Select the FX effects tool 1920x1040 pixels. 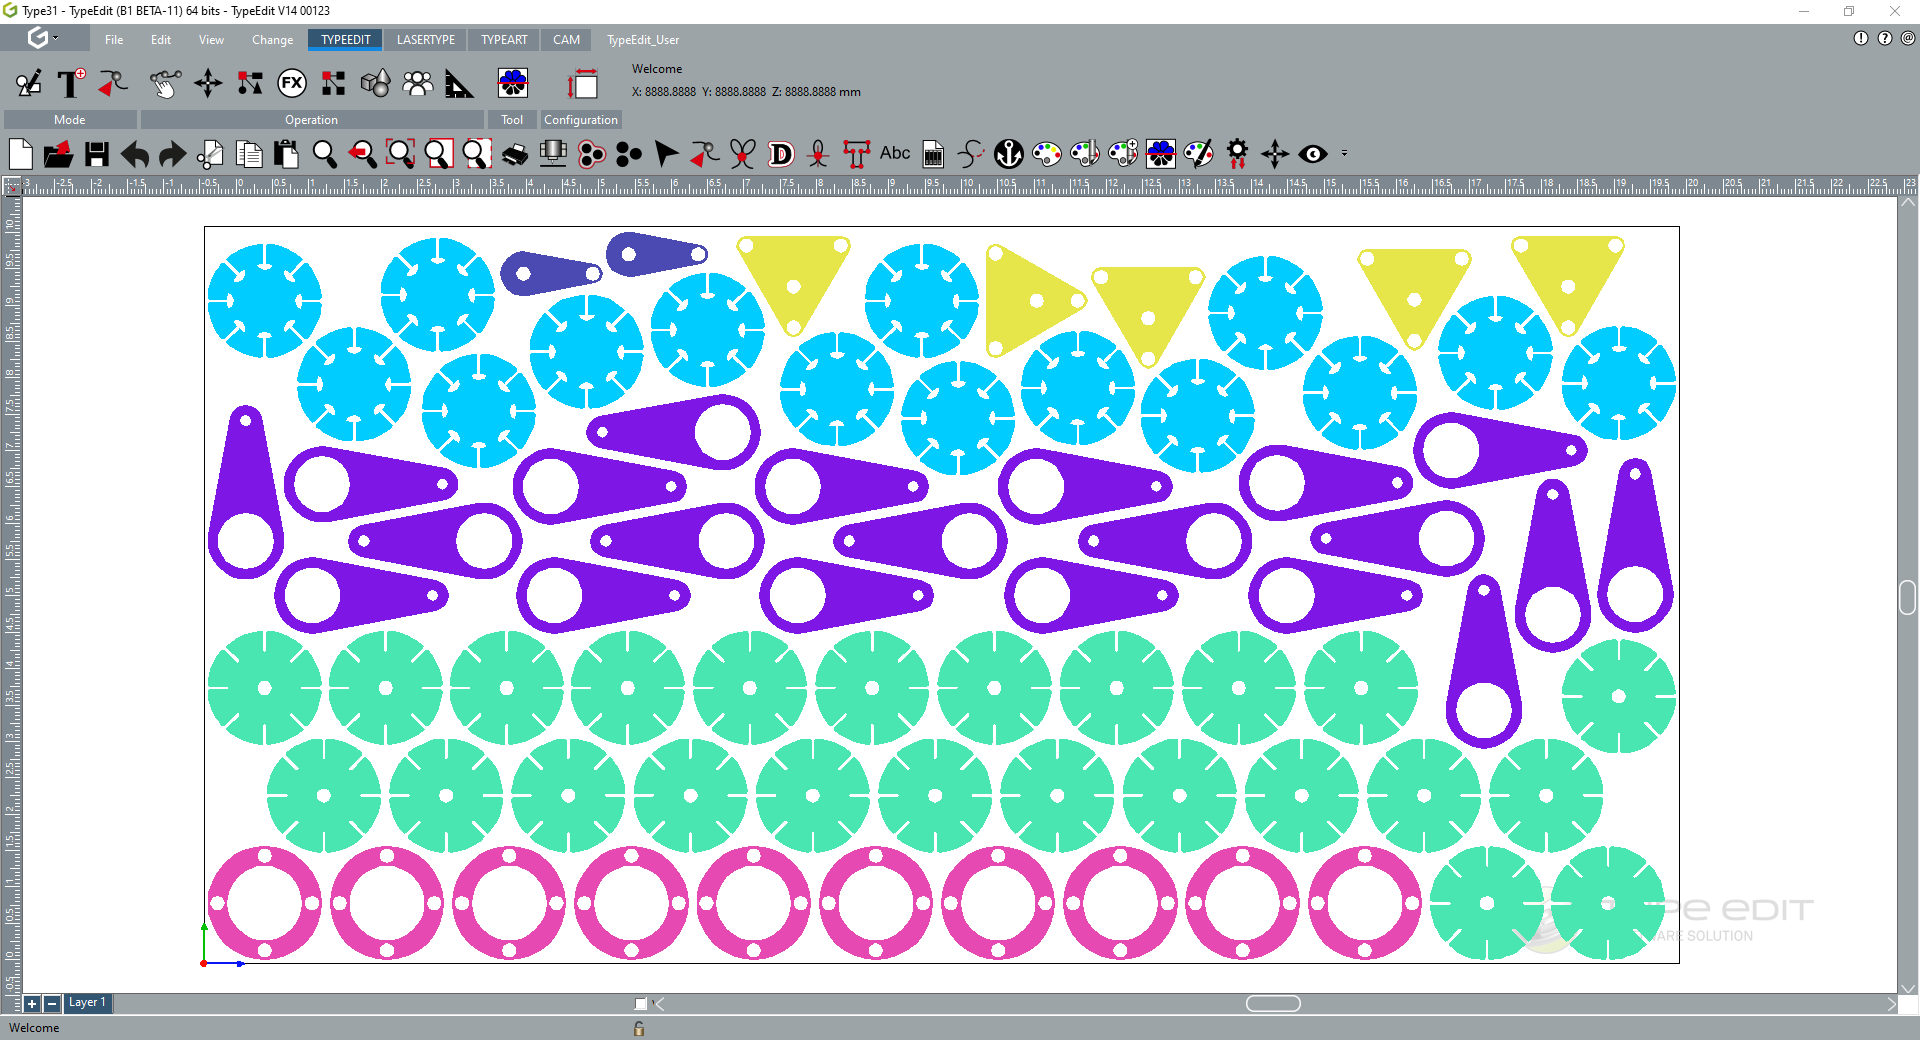pyautogui.click(x=292, y=84)
